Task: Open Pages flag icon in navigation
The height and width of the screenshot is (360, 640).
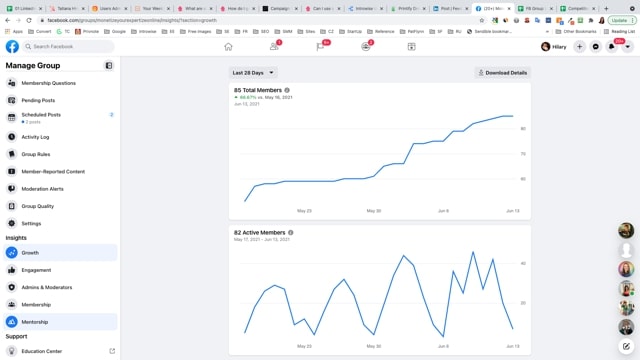Action: click(320, 47)
